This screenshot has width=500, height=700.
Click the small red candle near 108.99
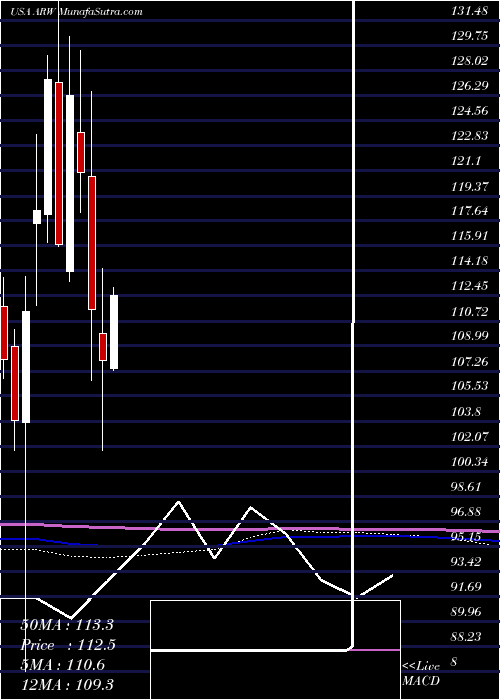click(103, 347)
